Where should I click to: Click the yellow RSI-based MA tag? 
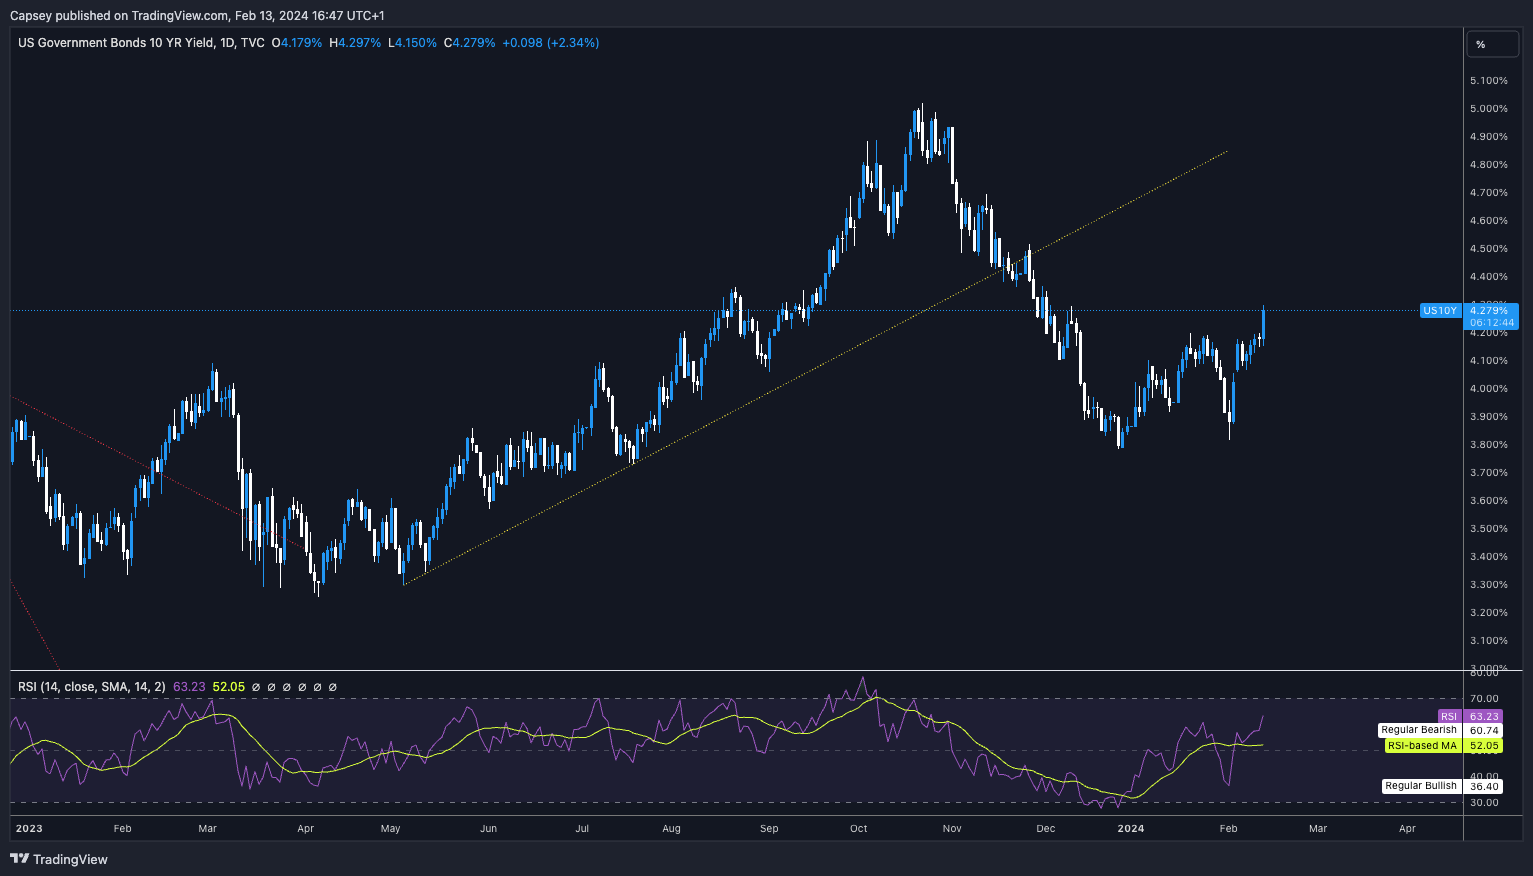[1421, 746]
